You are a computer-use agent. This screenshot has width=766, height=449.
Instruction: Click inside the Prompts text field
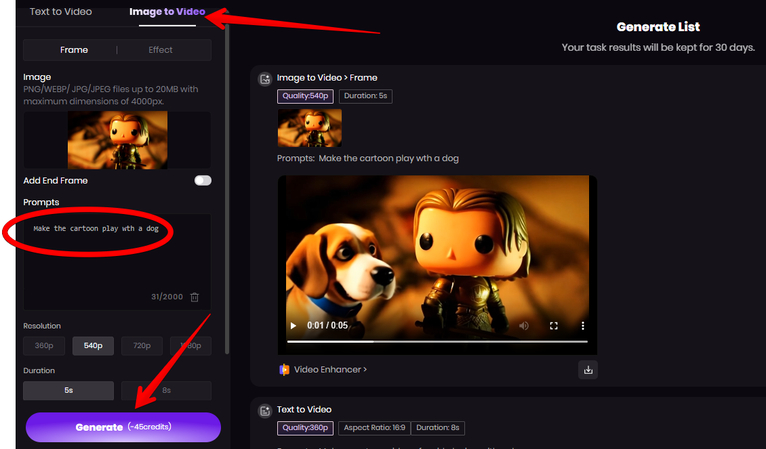pyautogui.click(x=115, y=260)
